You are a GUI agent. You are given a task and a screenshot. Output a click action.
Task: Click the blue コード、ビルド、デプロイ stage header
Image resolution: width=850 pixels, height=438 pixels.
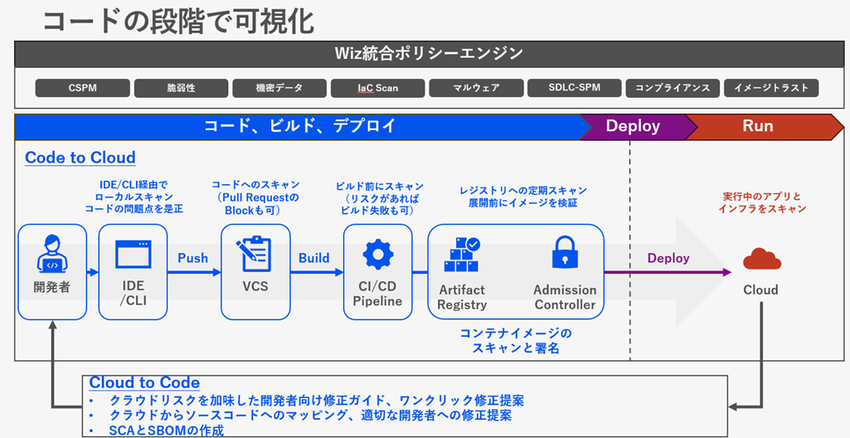(x=300, y=127)
